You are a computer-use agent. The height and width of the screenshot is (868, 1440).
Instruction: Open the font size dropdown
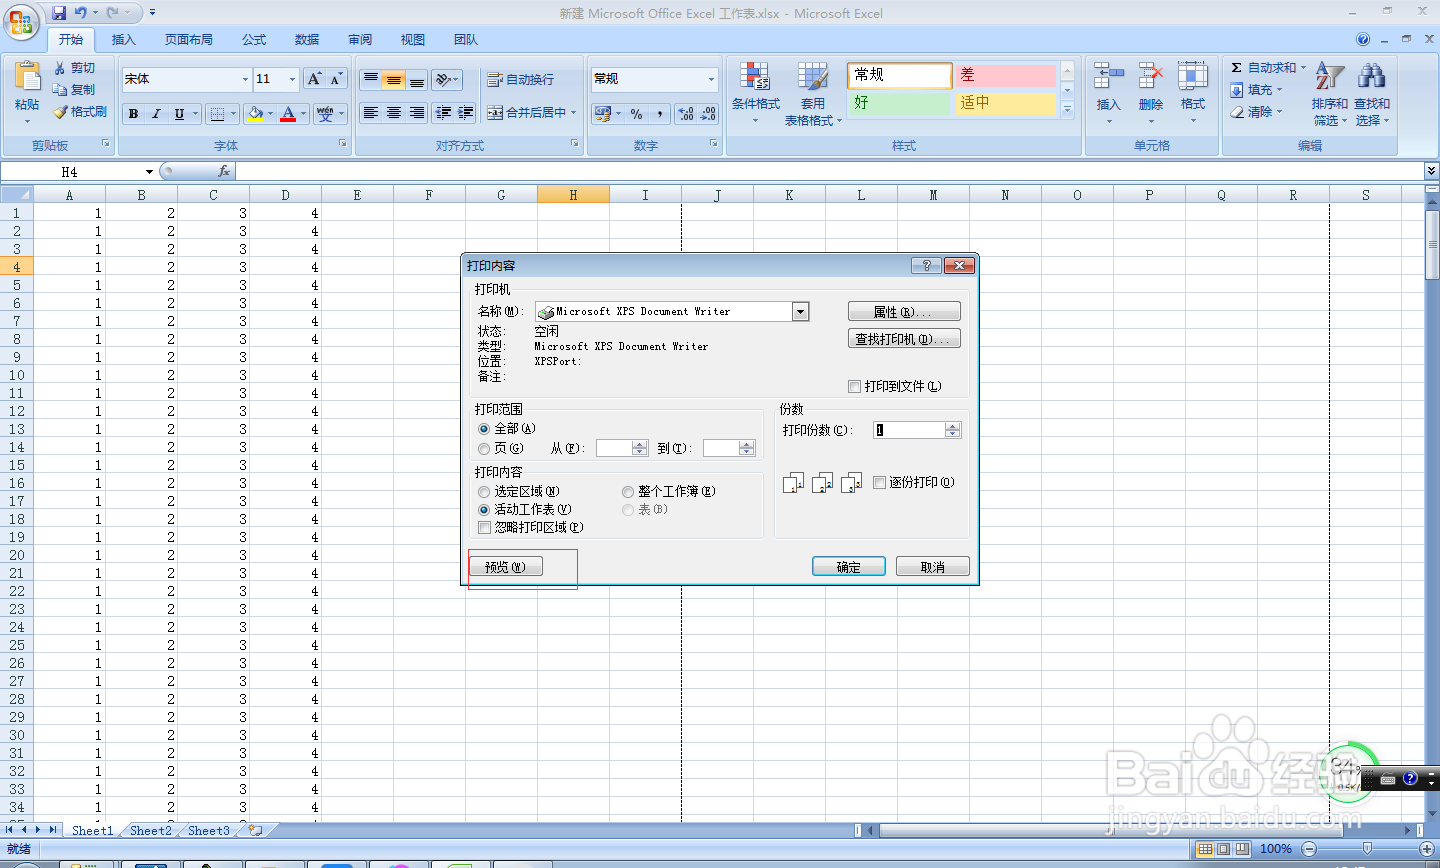click(292, 79)
